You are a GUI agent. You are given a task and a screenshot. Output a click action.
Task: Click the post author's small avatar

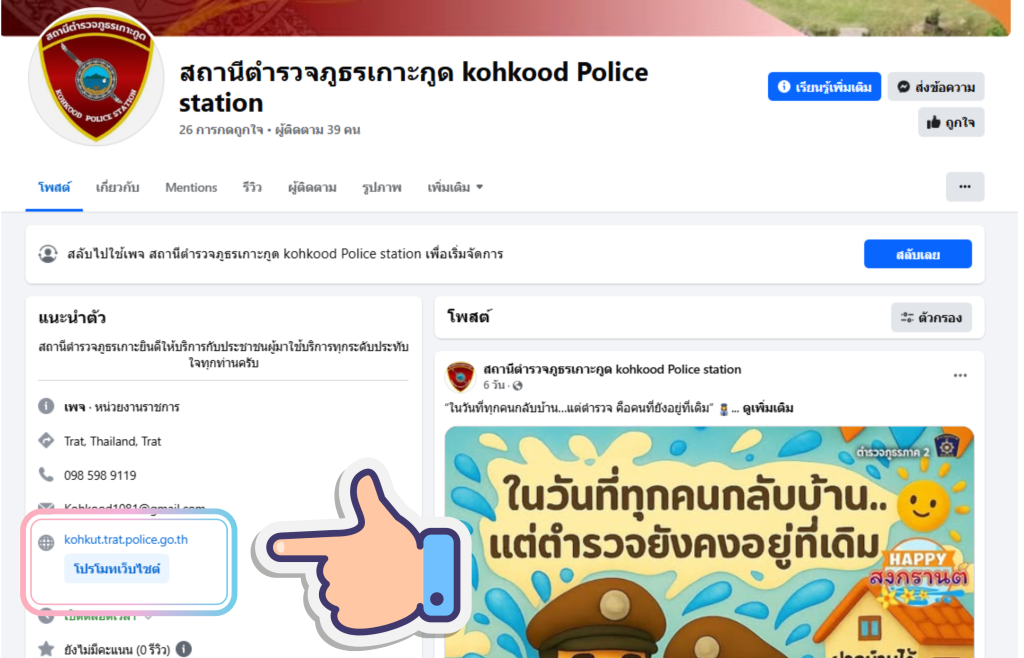tap(460, 377)
